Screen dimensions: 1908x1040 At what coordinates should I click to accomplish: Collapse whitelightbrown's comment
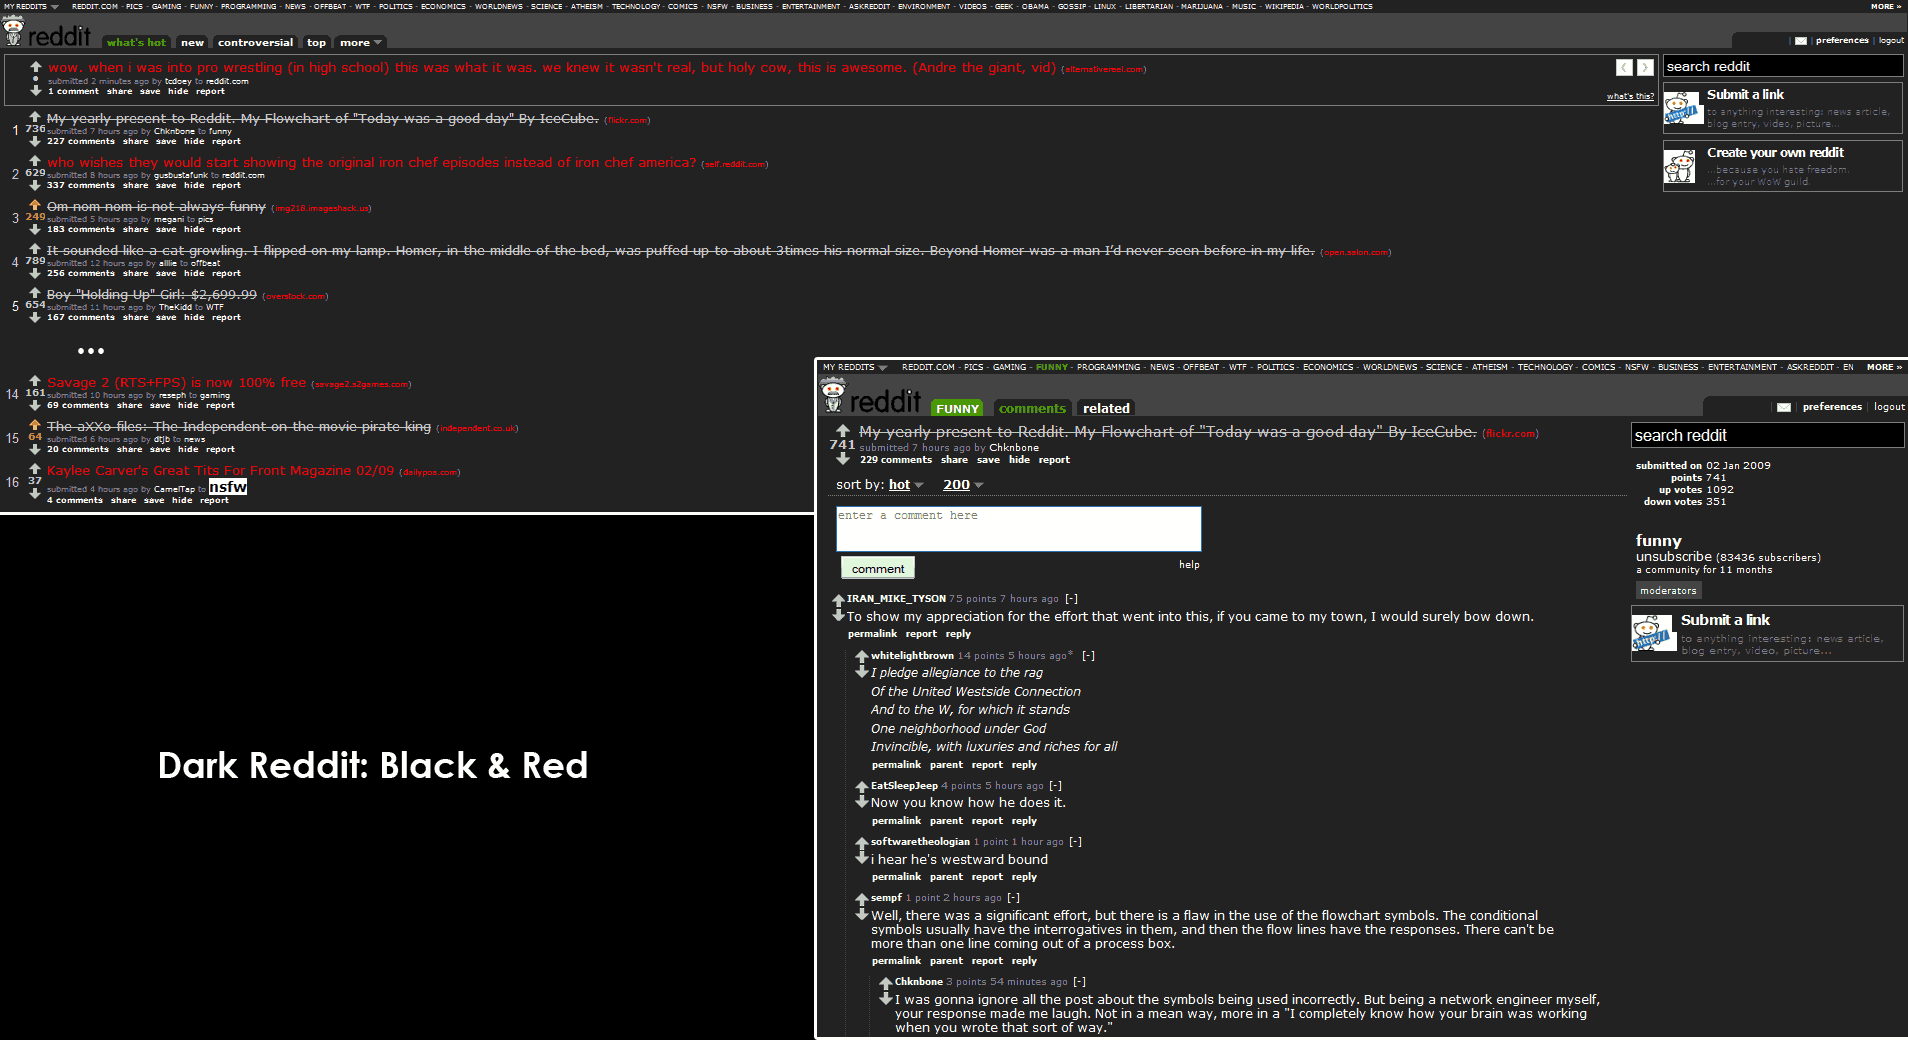[1089, 656]
